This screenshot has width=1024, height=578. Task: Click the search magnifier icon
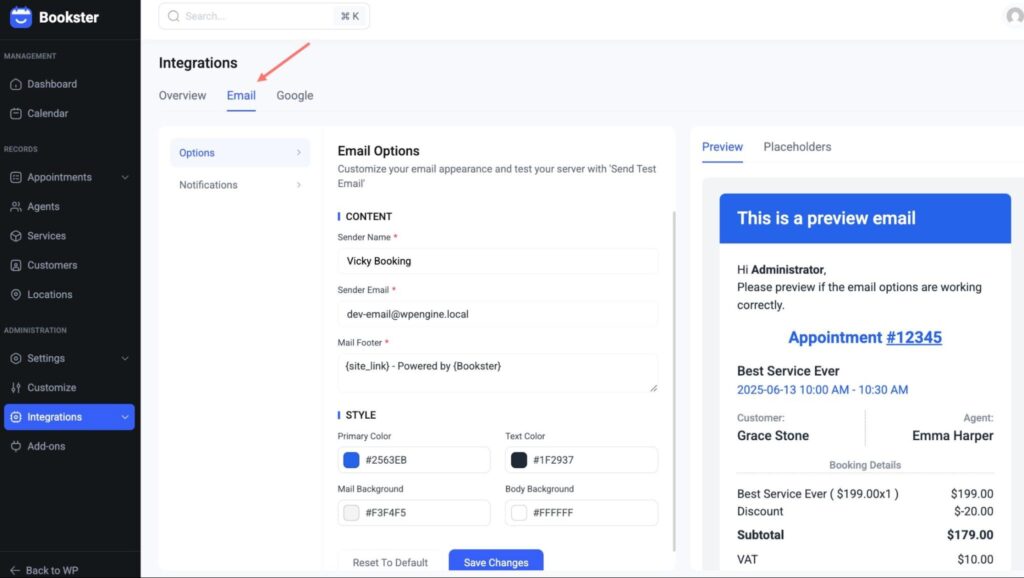pyautogui.click(x=173, y=16)
